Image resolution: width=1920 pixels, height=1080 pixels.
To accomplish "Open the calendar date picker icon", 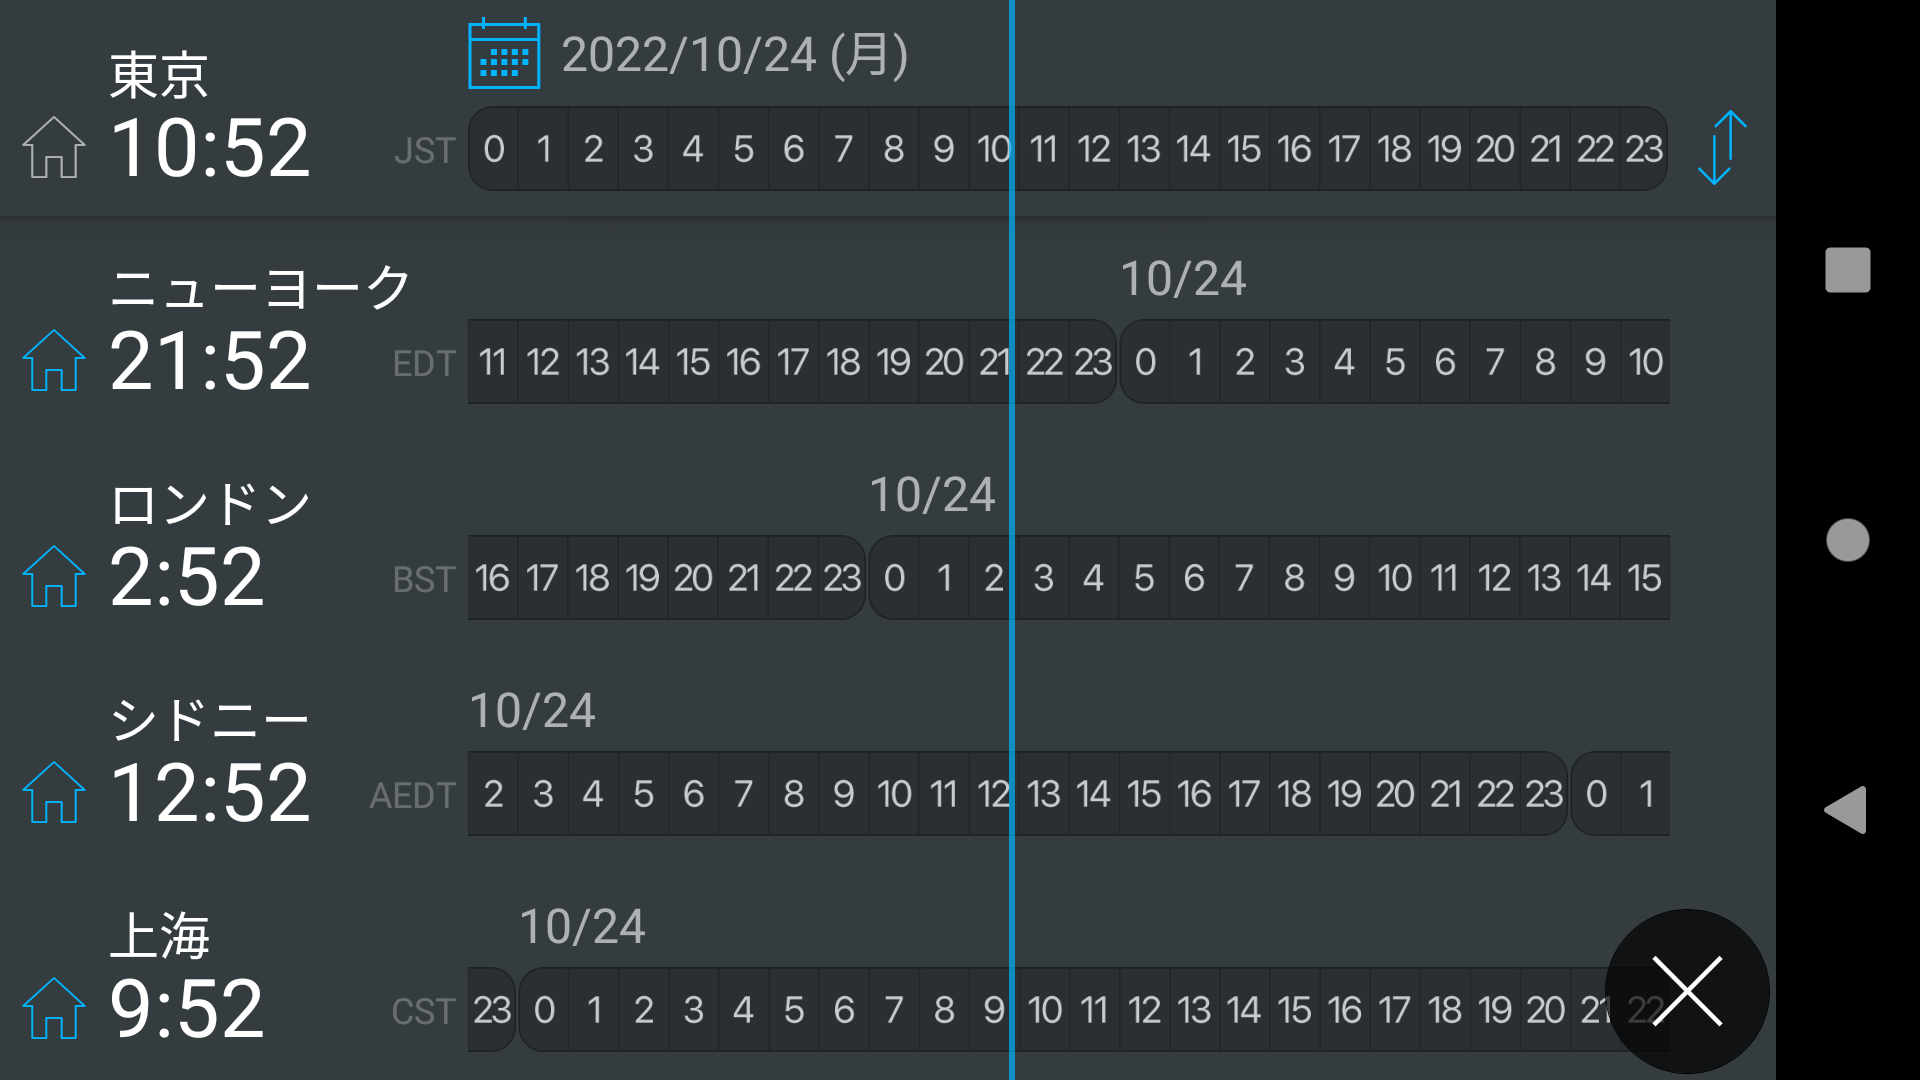I will (504, 55).
